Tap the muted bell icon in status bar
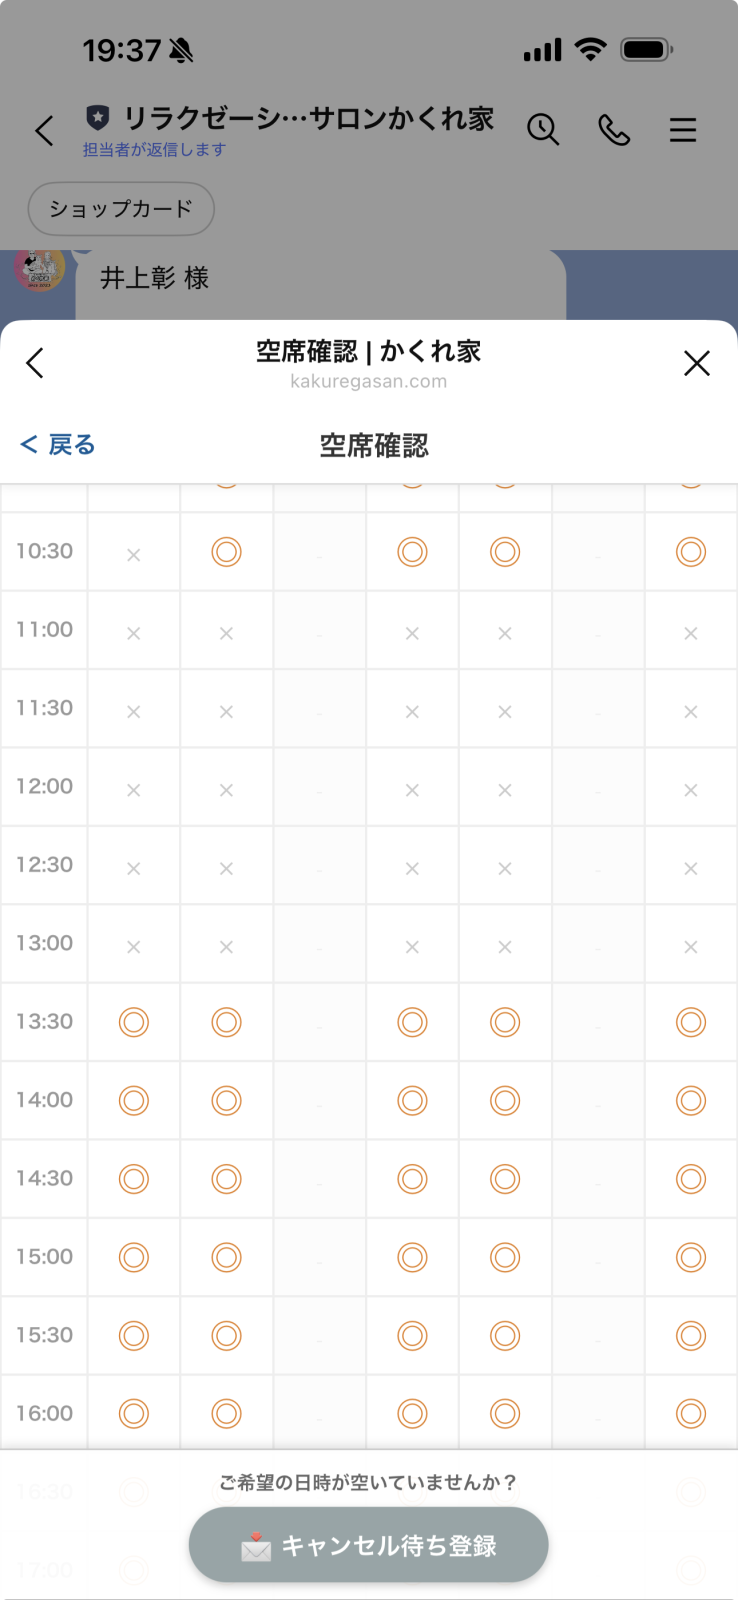The image size is (738, 1600). click(181, 51)
